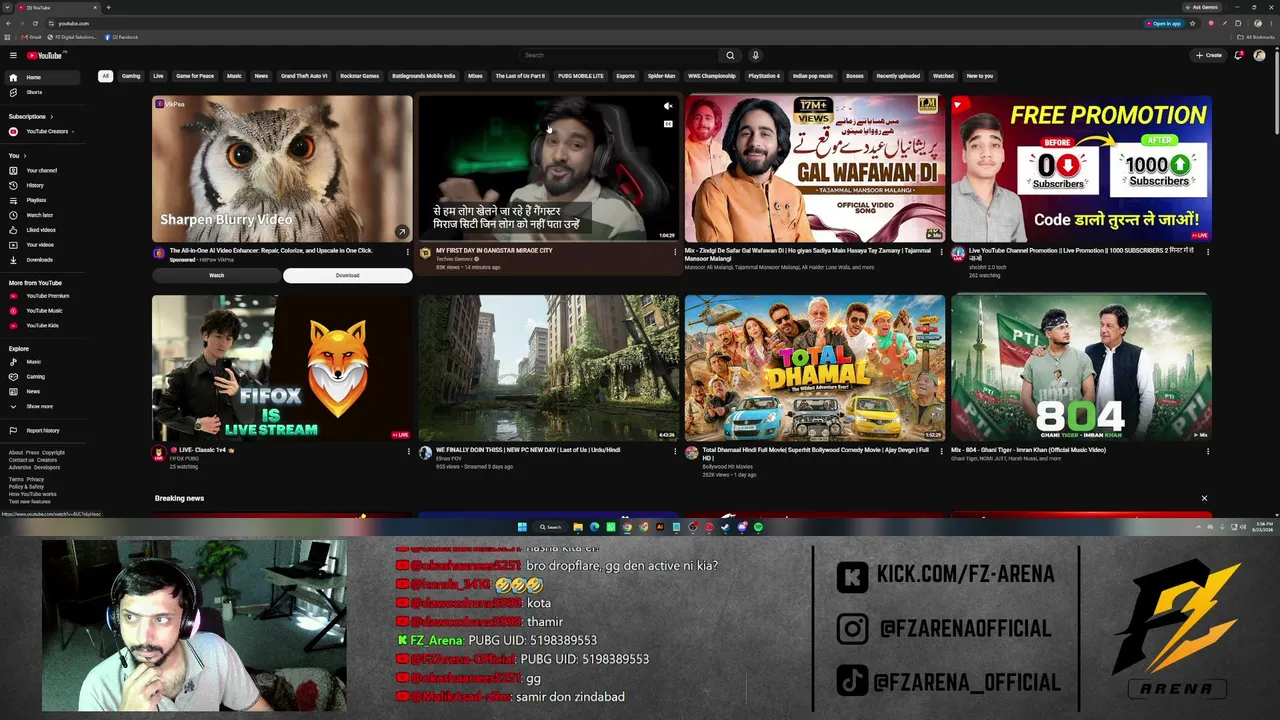Click the YouTube logo
Screen dimensions: 1280x720
click(44, 55)
